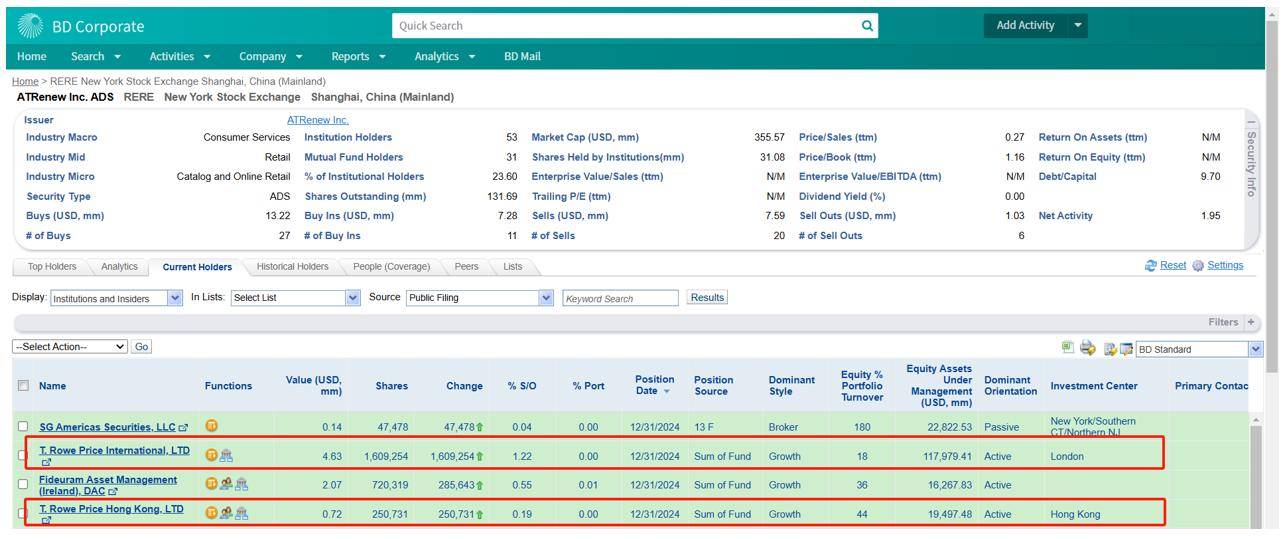Click the plus icon next to Filters
The width and height of the screenshot is (1286, 539).
[x=1250, y=322]
